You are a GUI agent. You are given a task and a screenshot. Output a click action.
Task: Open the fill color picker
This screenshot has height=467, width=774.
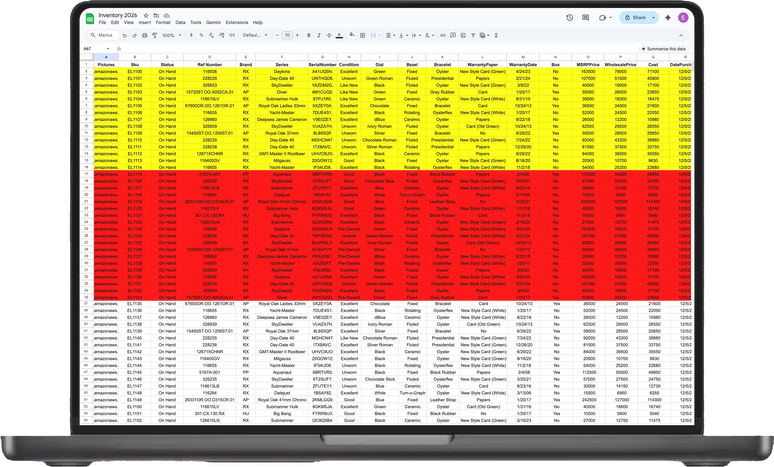[x=352, y=35]
